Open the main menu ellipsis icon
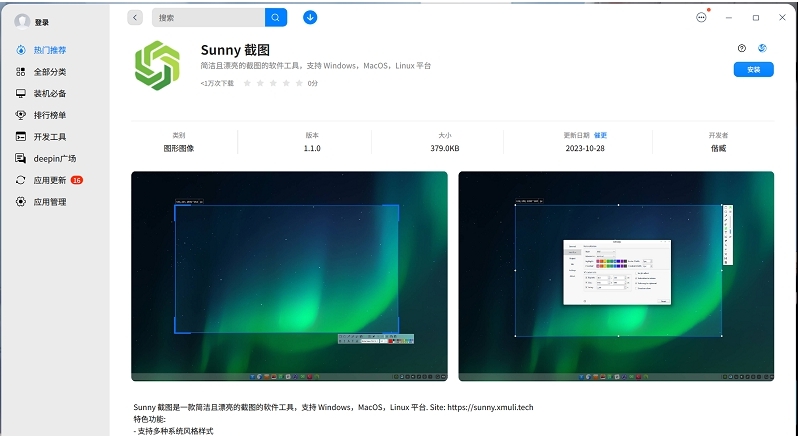800x436 pixels. pyautogui.click(x=702, y=17)
